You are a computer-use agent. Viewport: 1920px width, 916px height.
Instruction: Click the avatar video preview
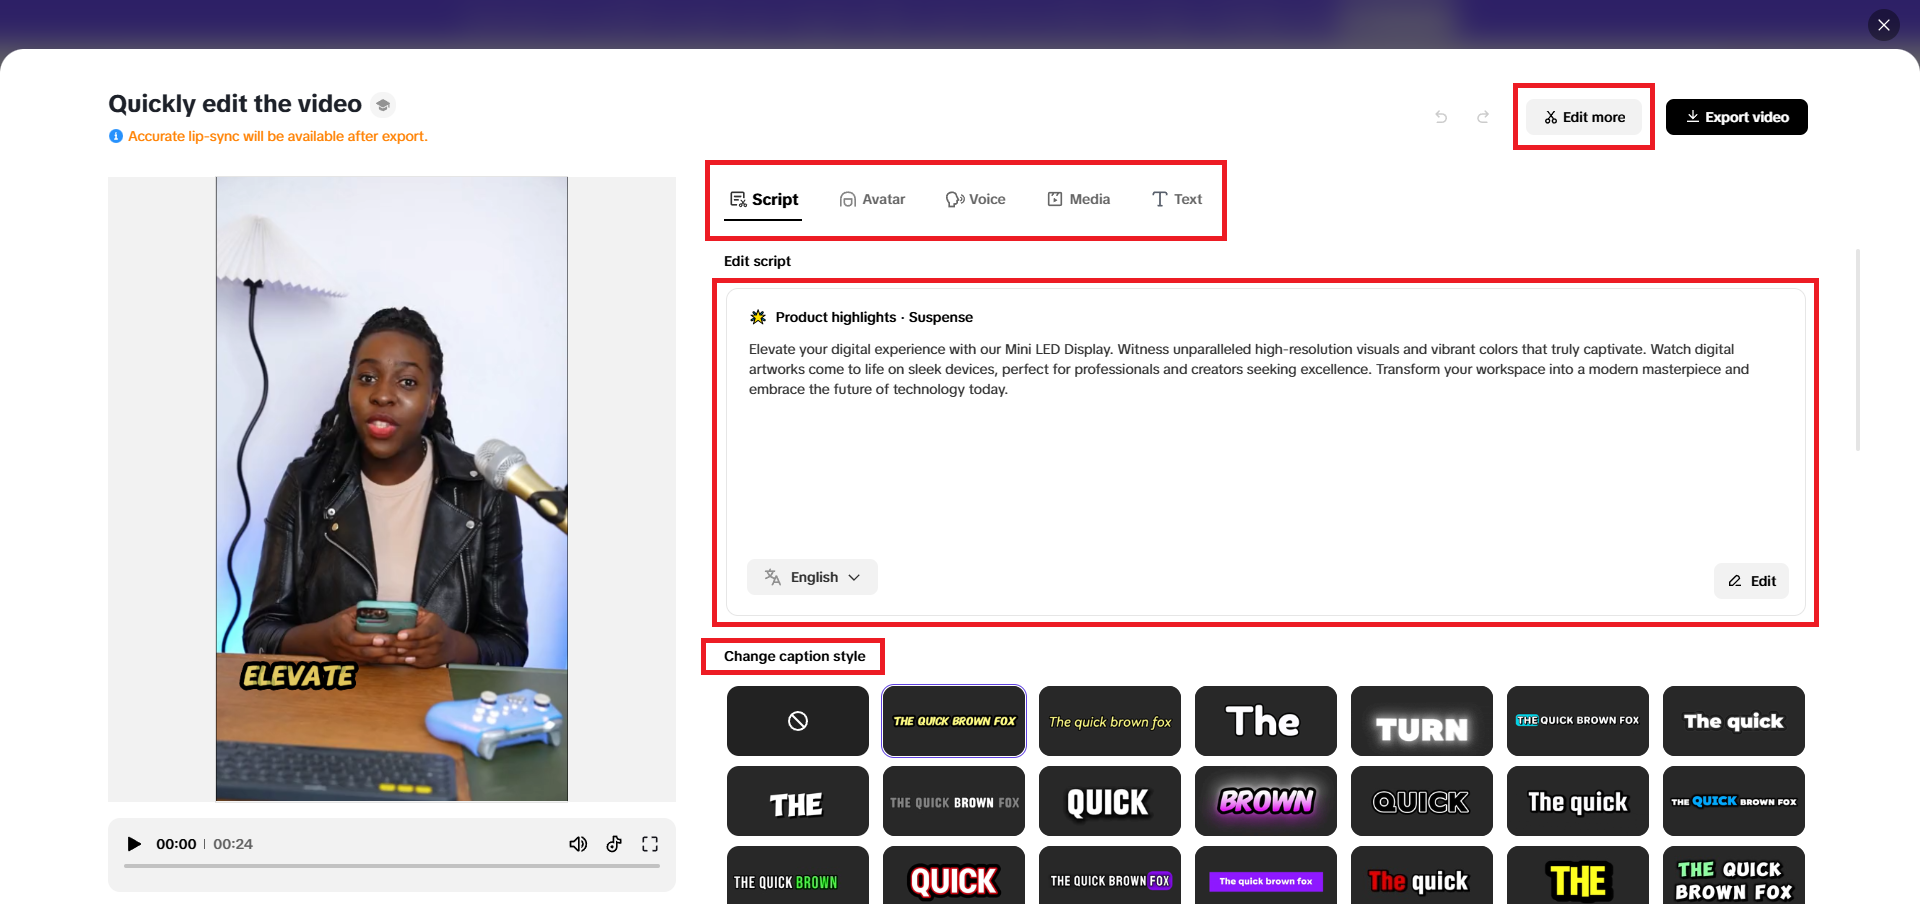tap(392, 489)
